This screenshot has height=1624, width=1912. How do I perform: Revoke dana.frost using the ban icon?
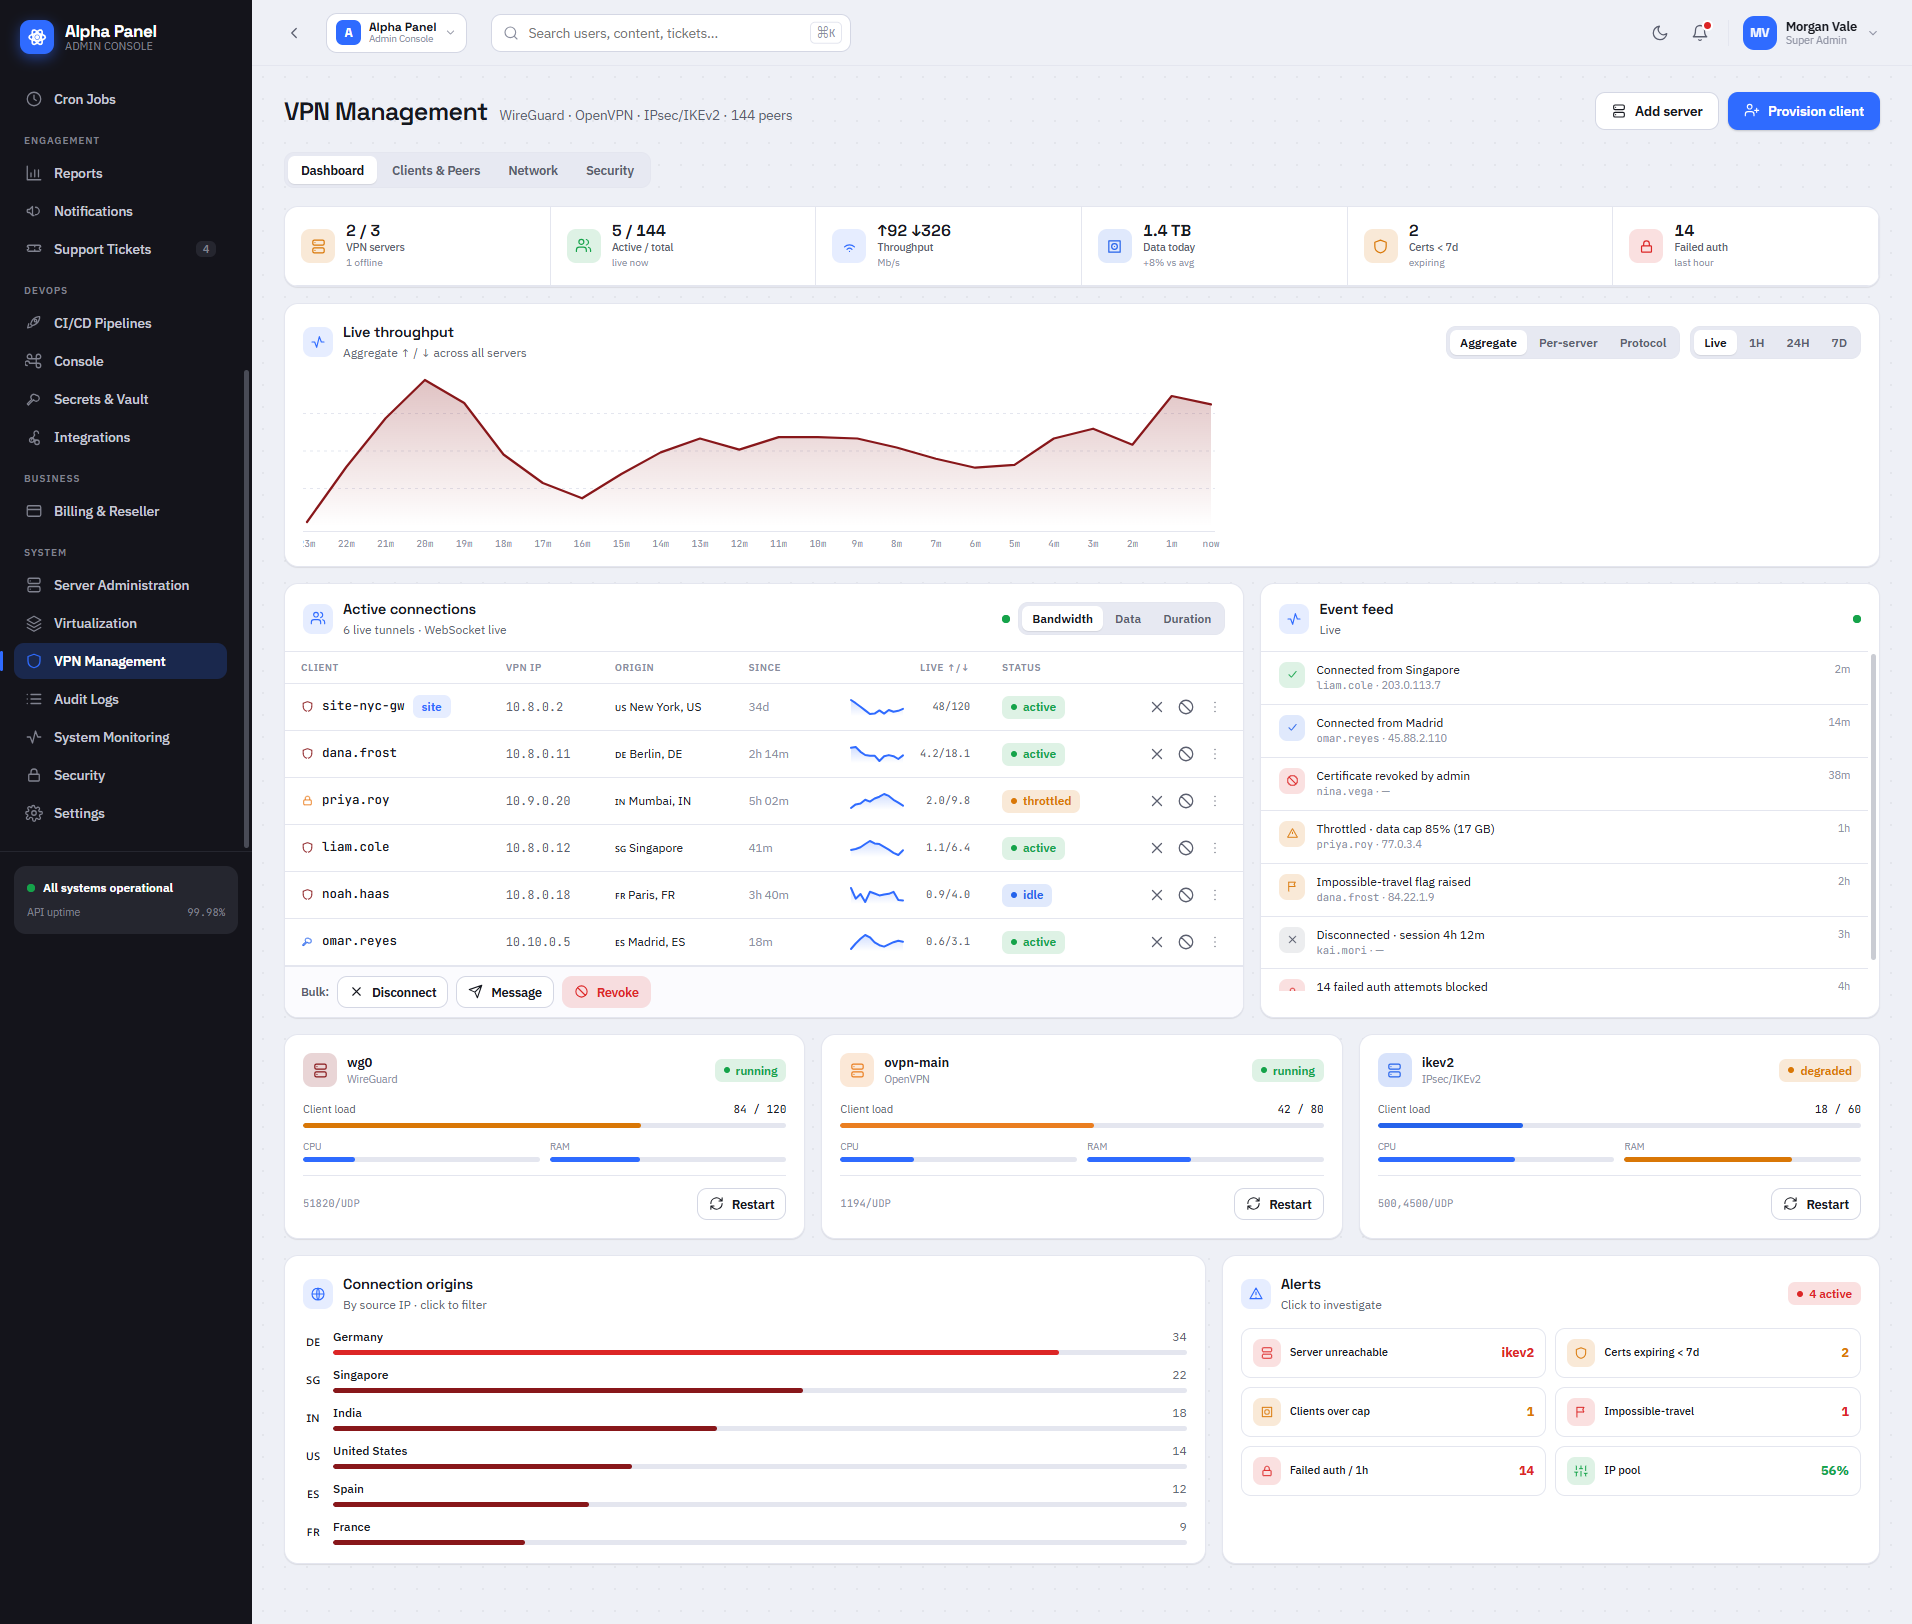point(1186,754)
